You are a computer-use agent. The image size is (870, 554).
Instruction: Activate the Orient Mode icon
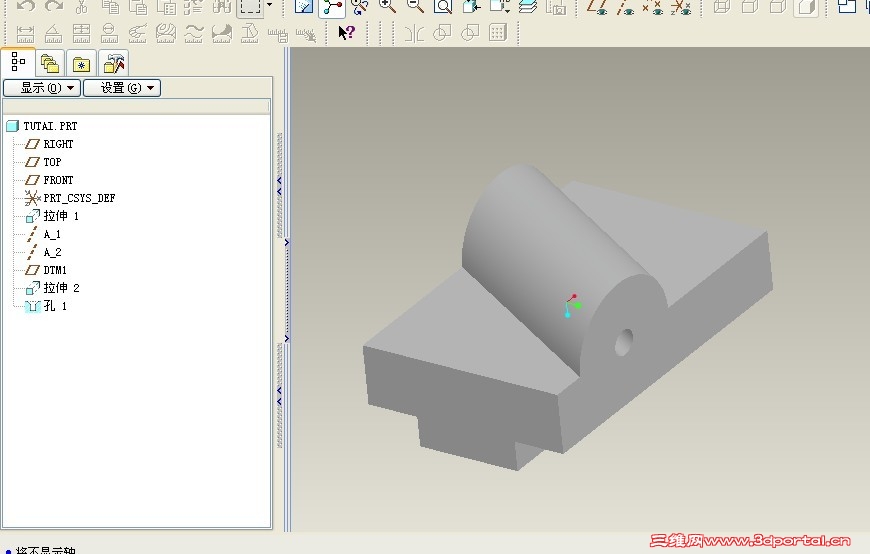[x=360, y=7]
